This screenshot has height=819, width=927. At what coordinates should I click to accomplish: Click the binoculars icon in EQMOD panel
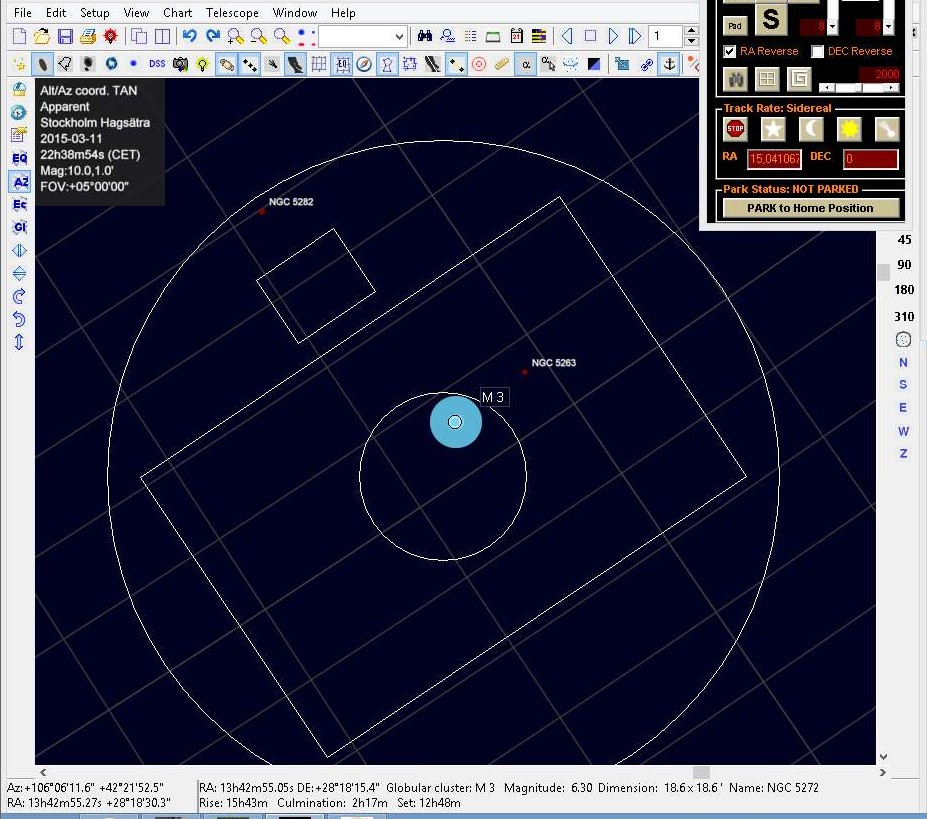[x=735, y=79]
